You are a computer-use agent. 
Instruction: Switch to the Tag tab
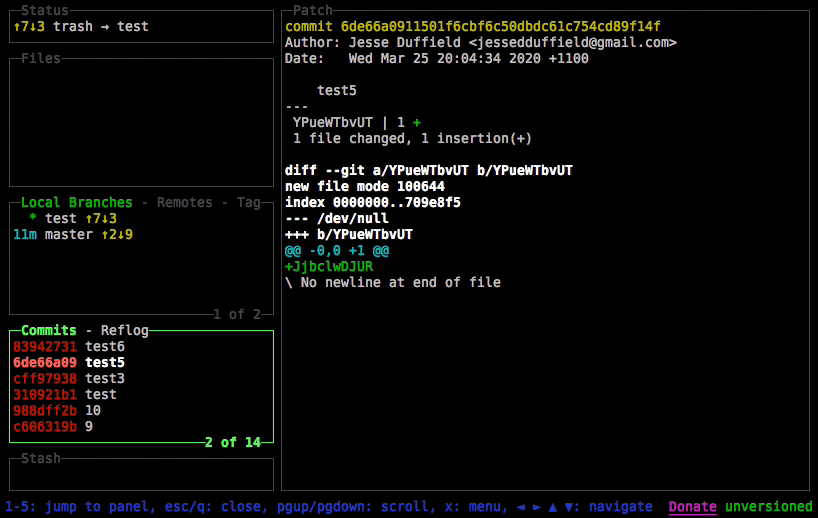248,202
